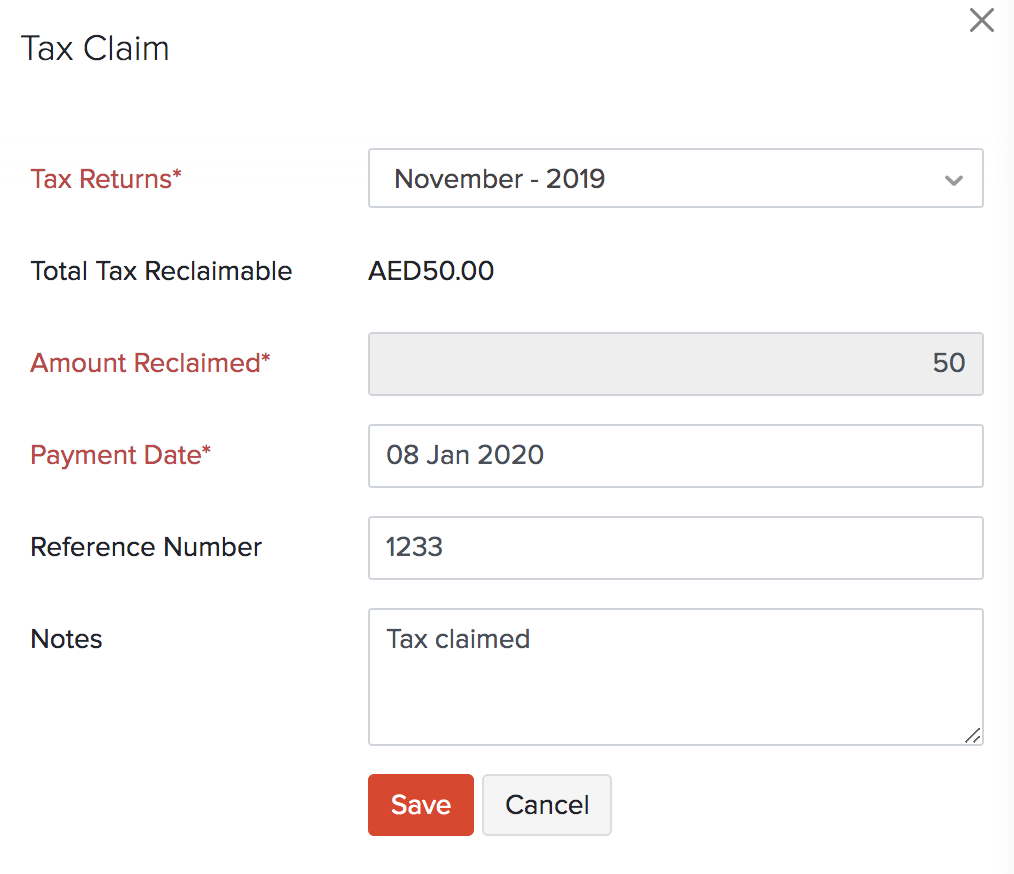Click the X icon top right
This screenshot has height=874, width=1014.
pos(981,20)
